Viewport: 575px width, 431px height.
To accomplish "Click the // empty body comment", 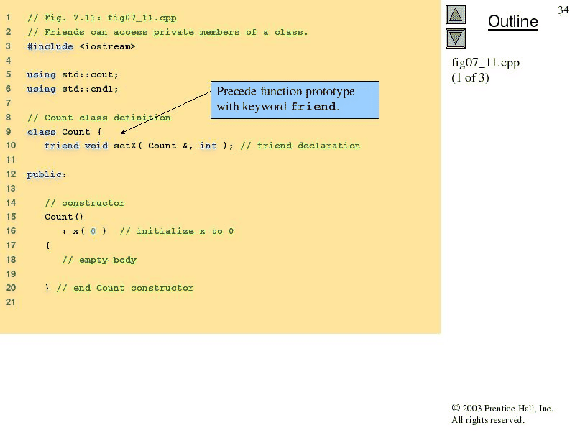I will tap(99, 260).
